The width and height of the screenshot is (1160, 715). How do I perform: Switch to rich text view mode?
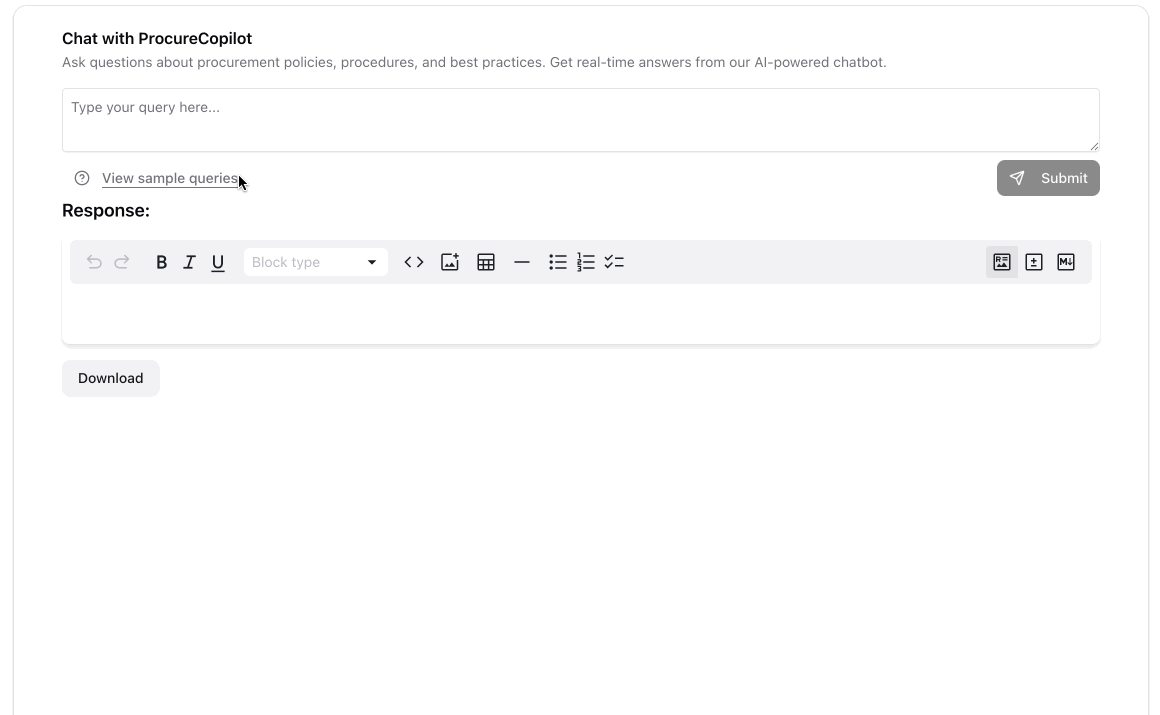(1002, 262)
